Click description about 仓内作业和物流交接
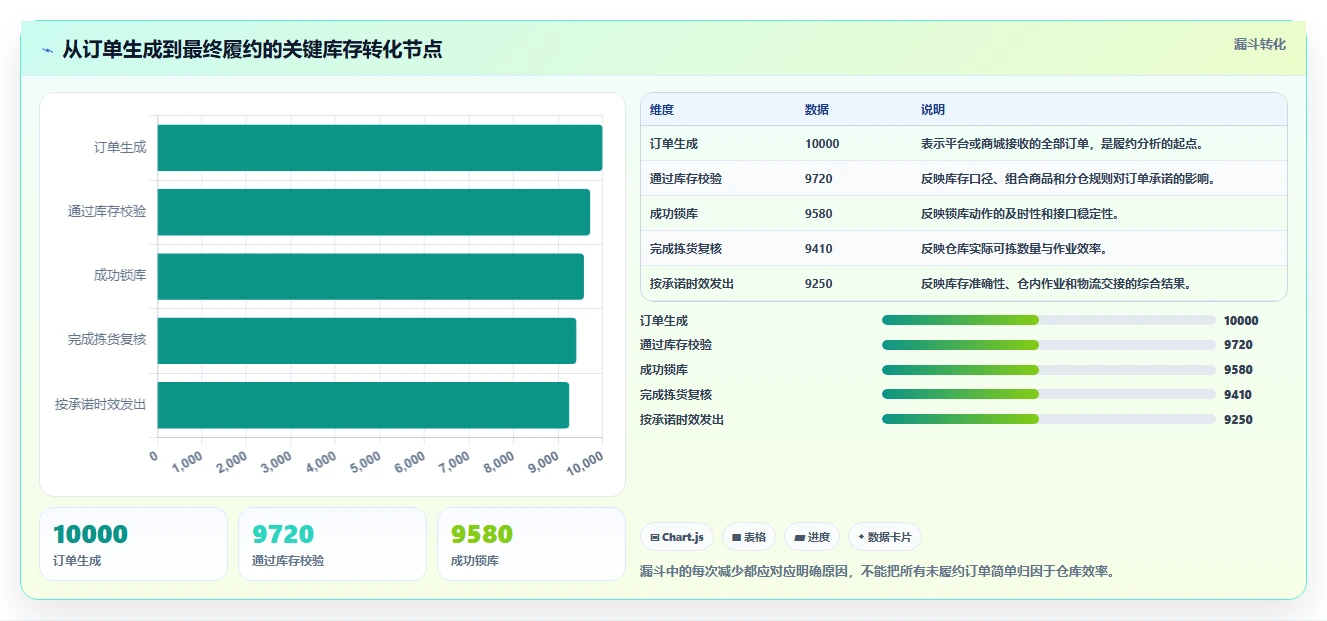 [x=1056, y=284]
